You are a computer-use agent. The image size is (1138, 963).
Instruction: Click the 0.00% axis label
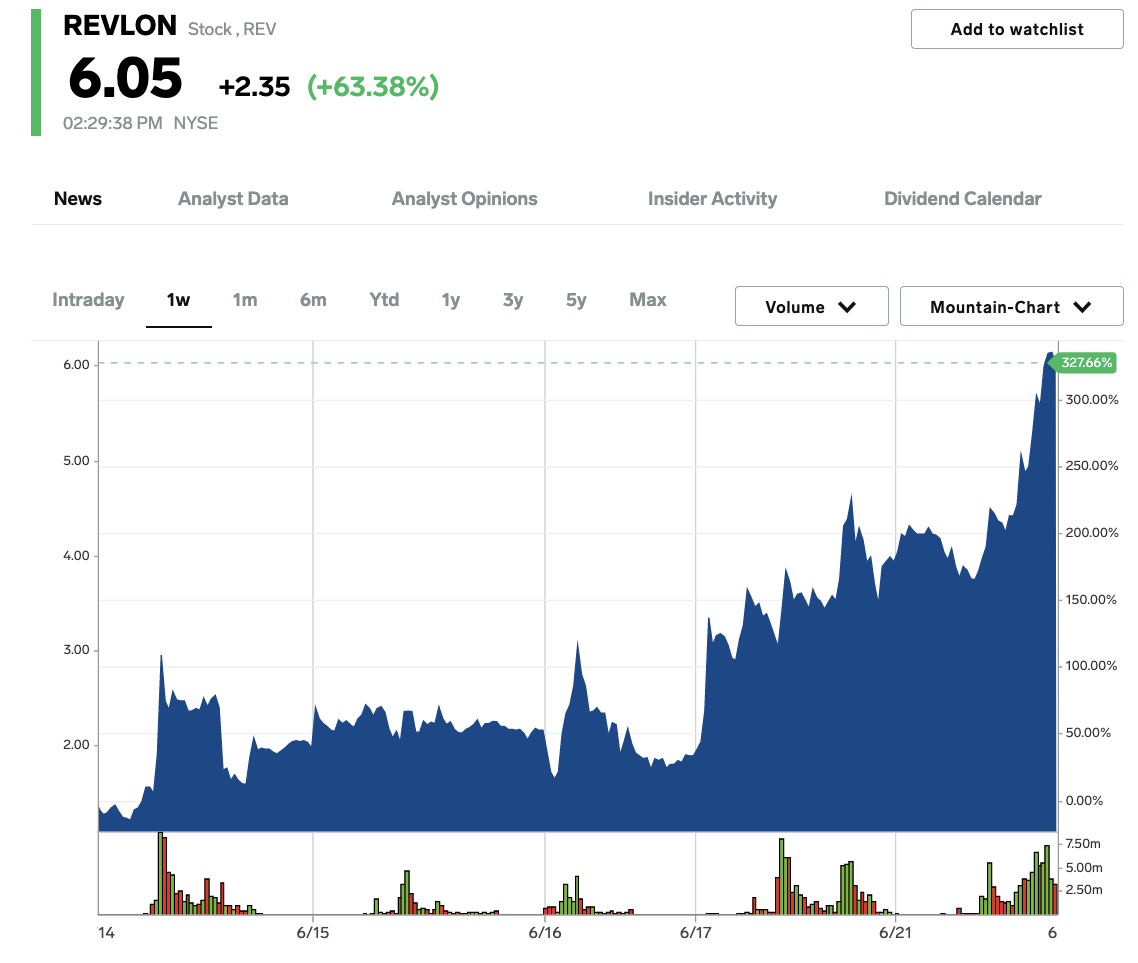click(1084, 800)
